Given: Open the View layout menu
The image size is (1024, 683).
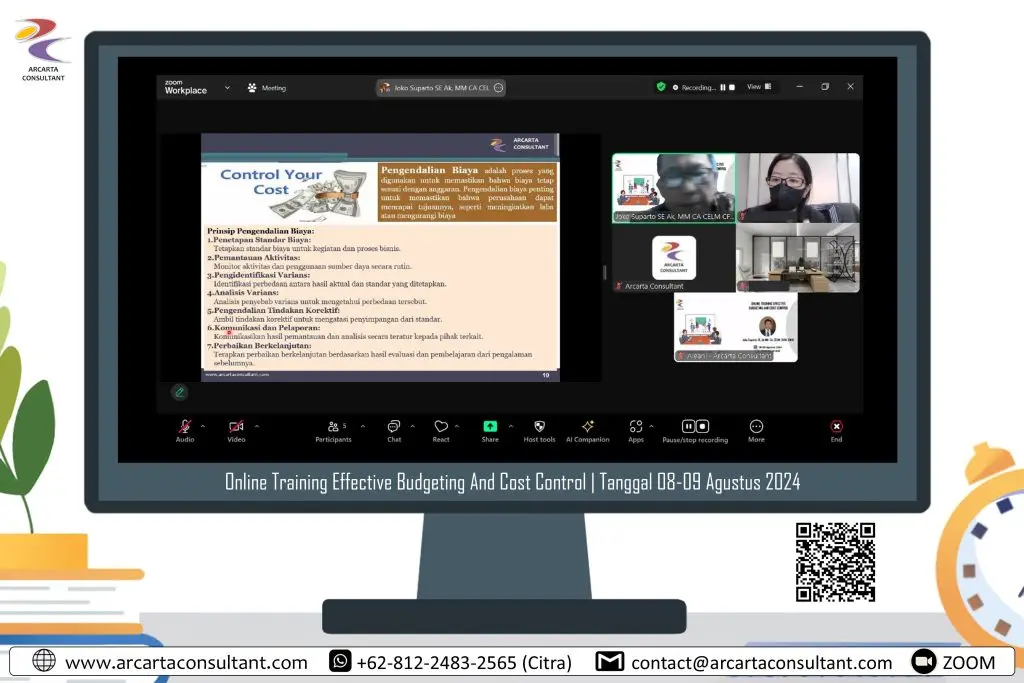Looking at the screenshot, I should [759, 87].
